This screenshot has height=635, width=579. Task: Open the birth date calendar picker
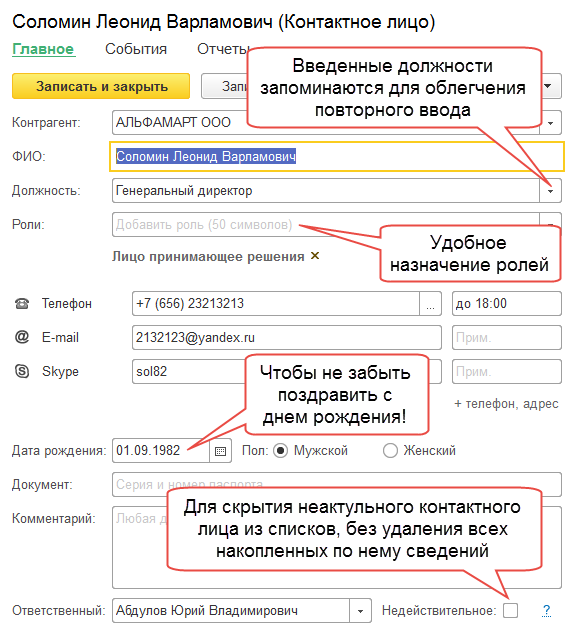click(220, 451)
